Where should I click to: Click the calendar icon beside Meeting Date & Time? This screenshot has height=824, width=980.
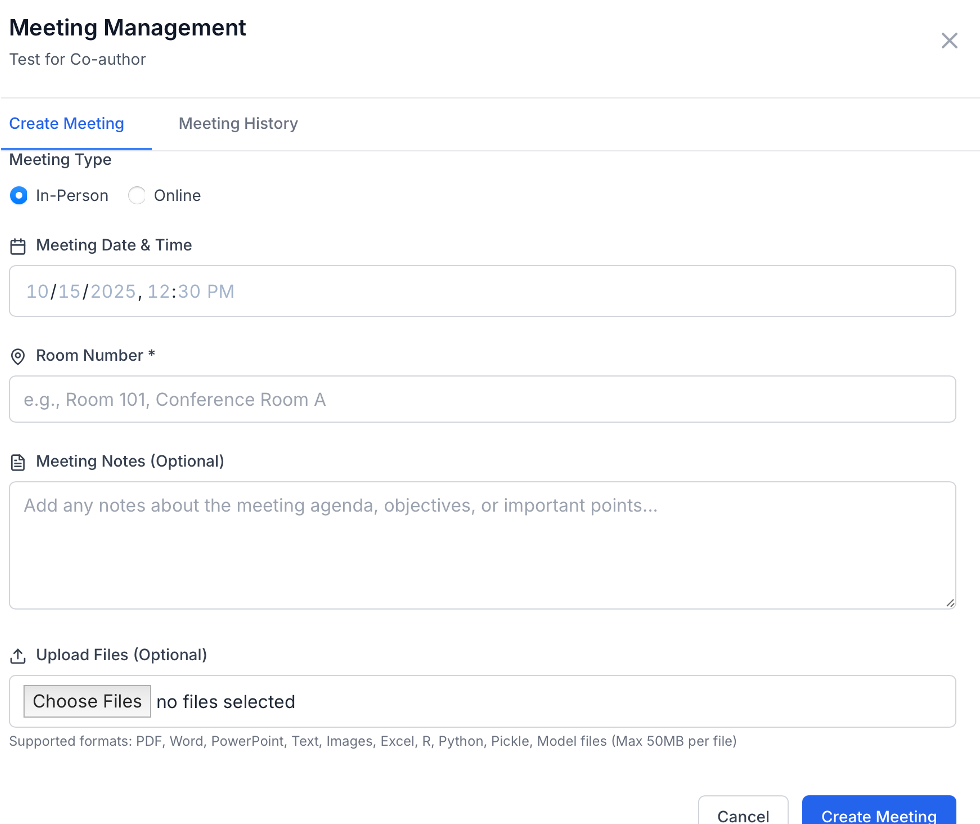pos(17,245)
